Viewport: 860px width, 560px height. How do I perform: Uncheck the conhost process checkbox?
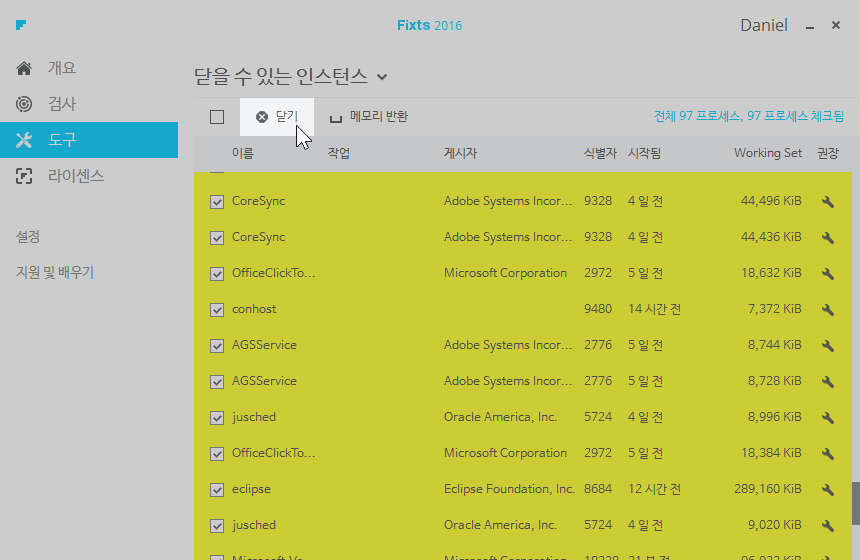pos(217,309)
